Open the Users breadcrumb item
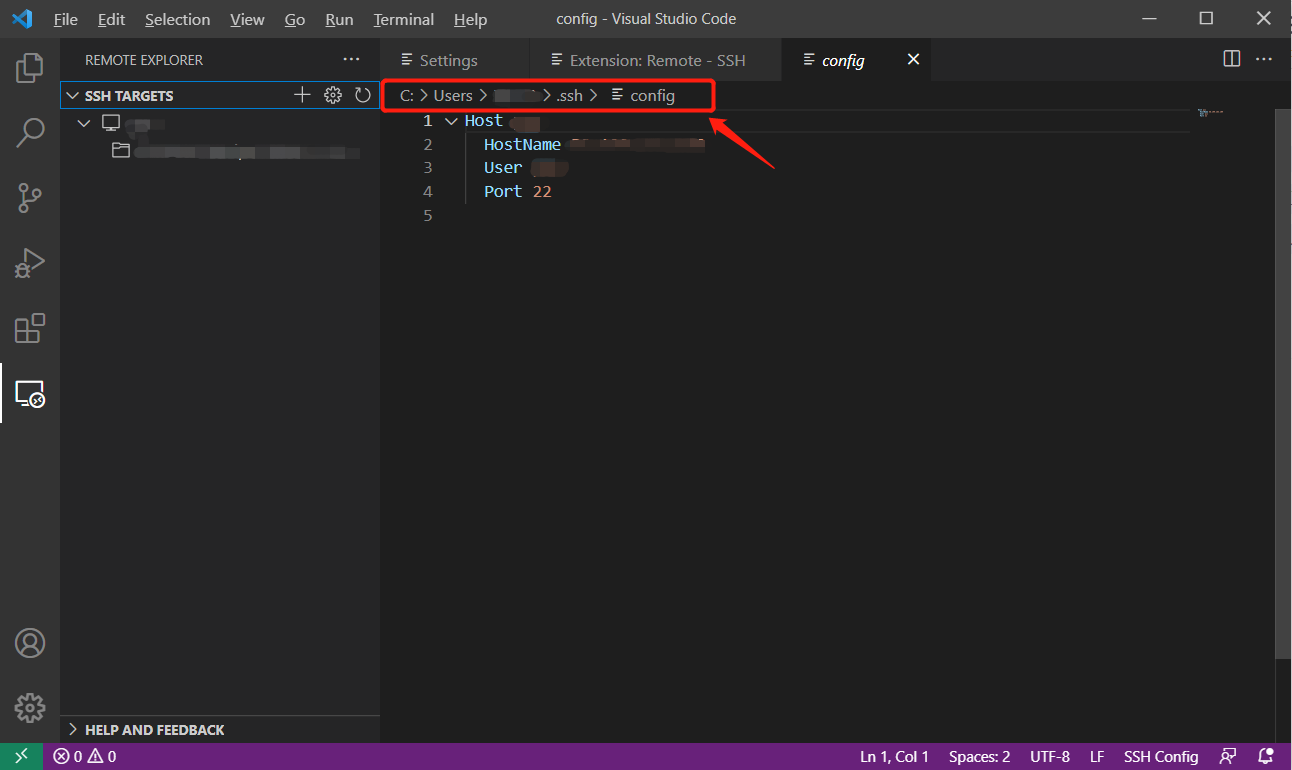This screenshot has width=1292, height=770. click(453, 95)
